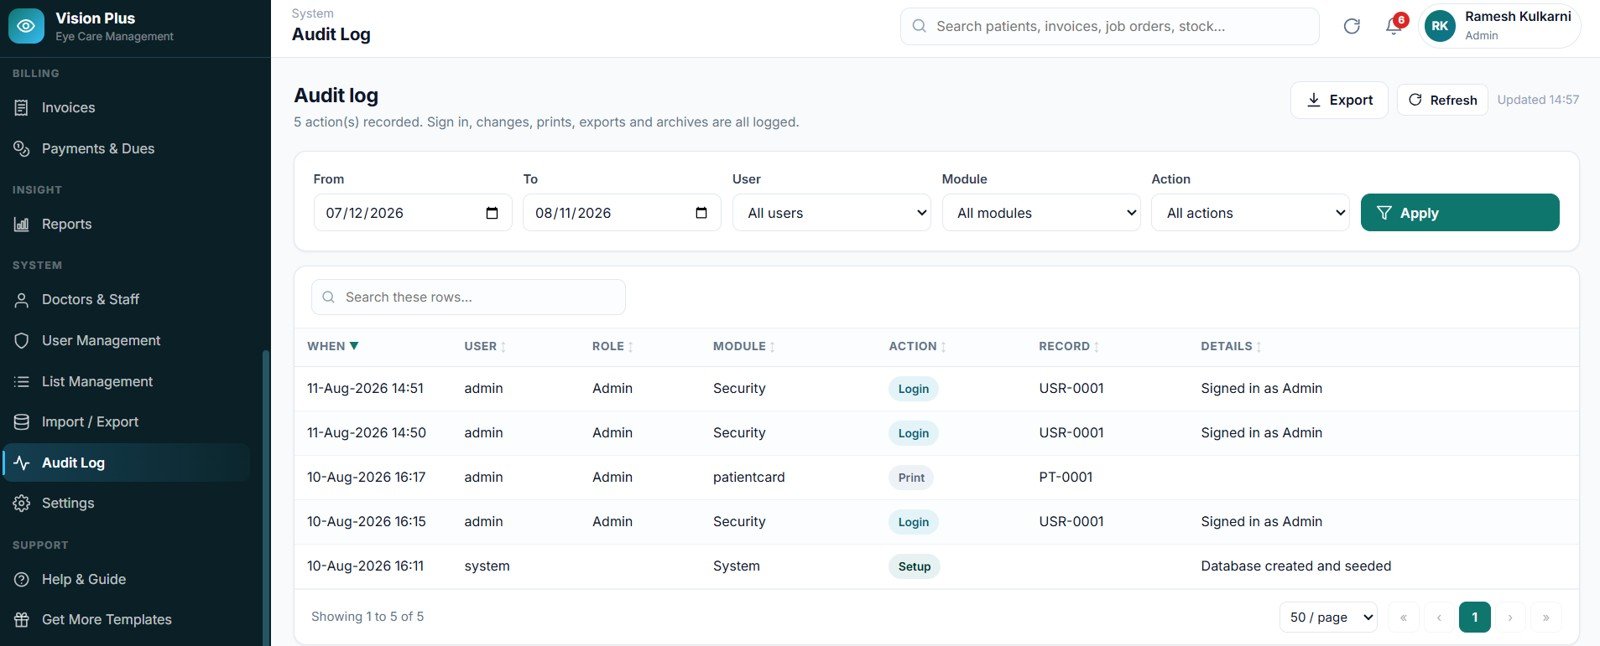The width and height of the screenshot is (1600, 646).
Task: Click the calendar icon in From date
Action: pos(492,213)
